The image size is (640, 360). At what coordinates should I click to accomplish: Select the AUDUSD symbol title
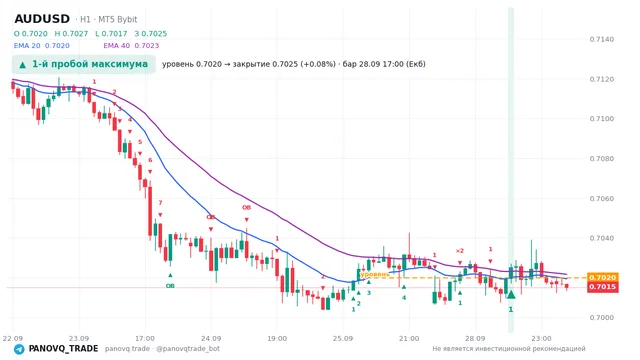tap(42, 19)
